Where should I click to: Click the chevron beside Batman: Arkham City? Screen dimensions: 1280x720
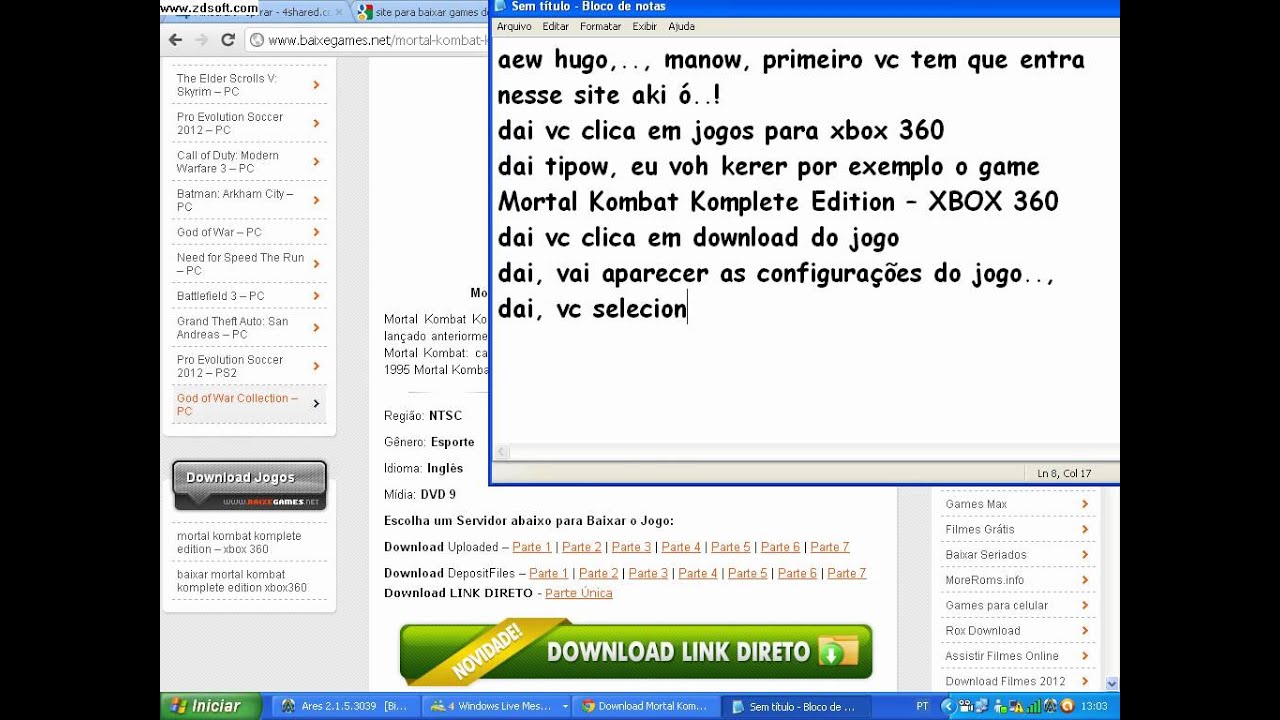[x=316, y=200]
